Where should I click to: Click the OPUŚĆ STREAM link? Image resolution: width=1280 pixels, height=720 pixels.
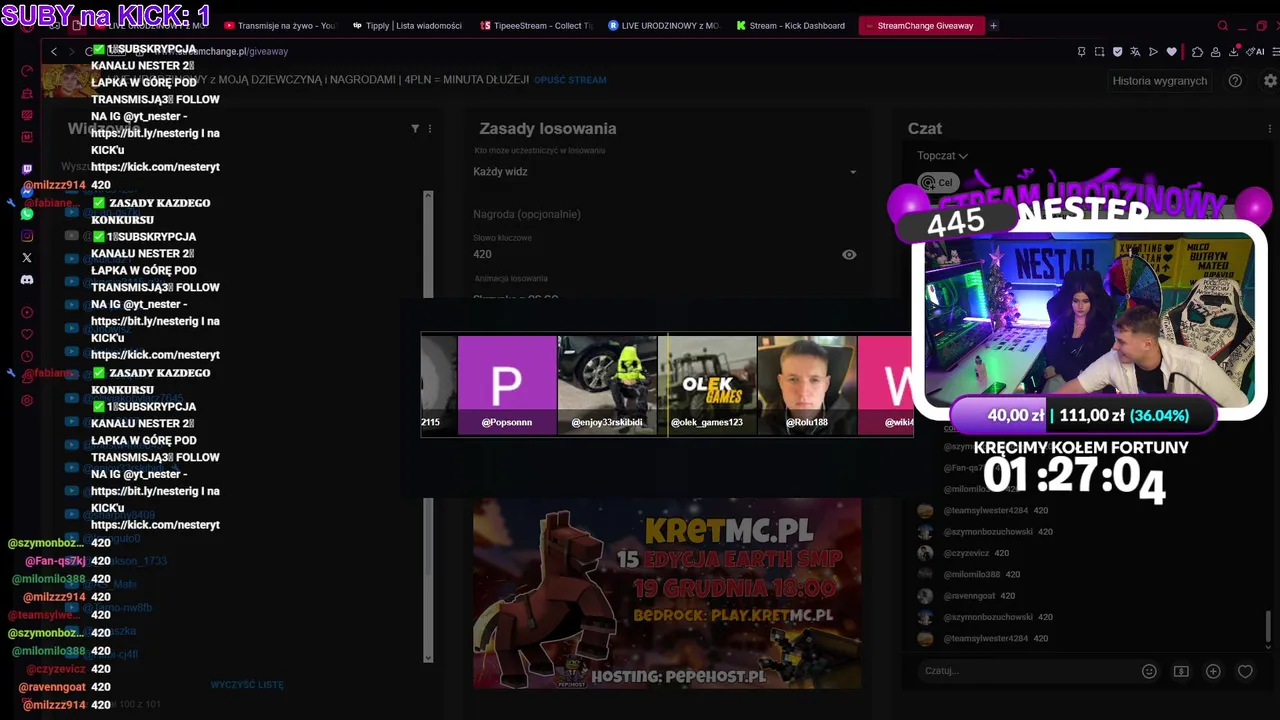point(570,80)
